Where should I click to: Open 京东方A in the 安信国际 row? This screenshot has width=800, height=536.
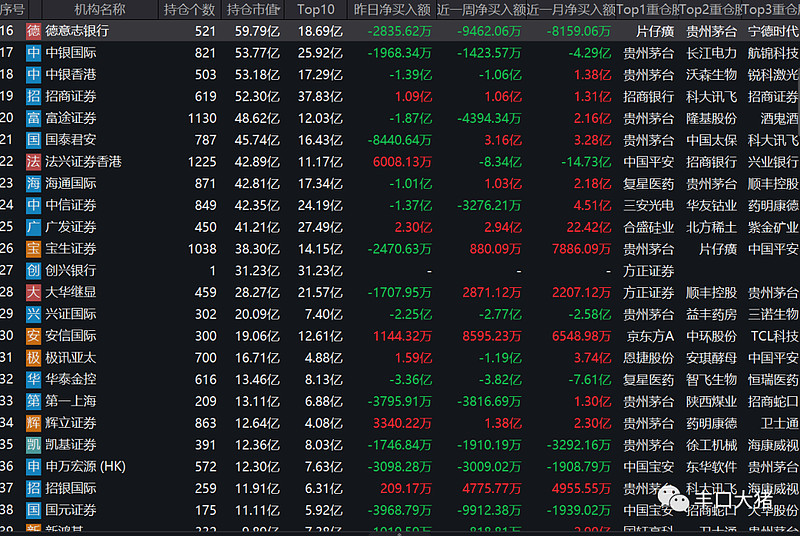[x=651, y=336]
